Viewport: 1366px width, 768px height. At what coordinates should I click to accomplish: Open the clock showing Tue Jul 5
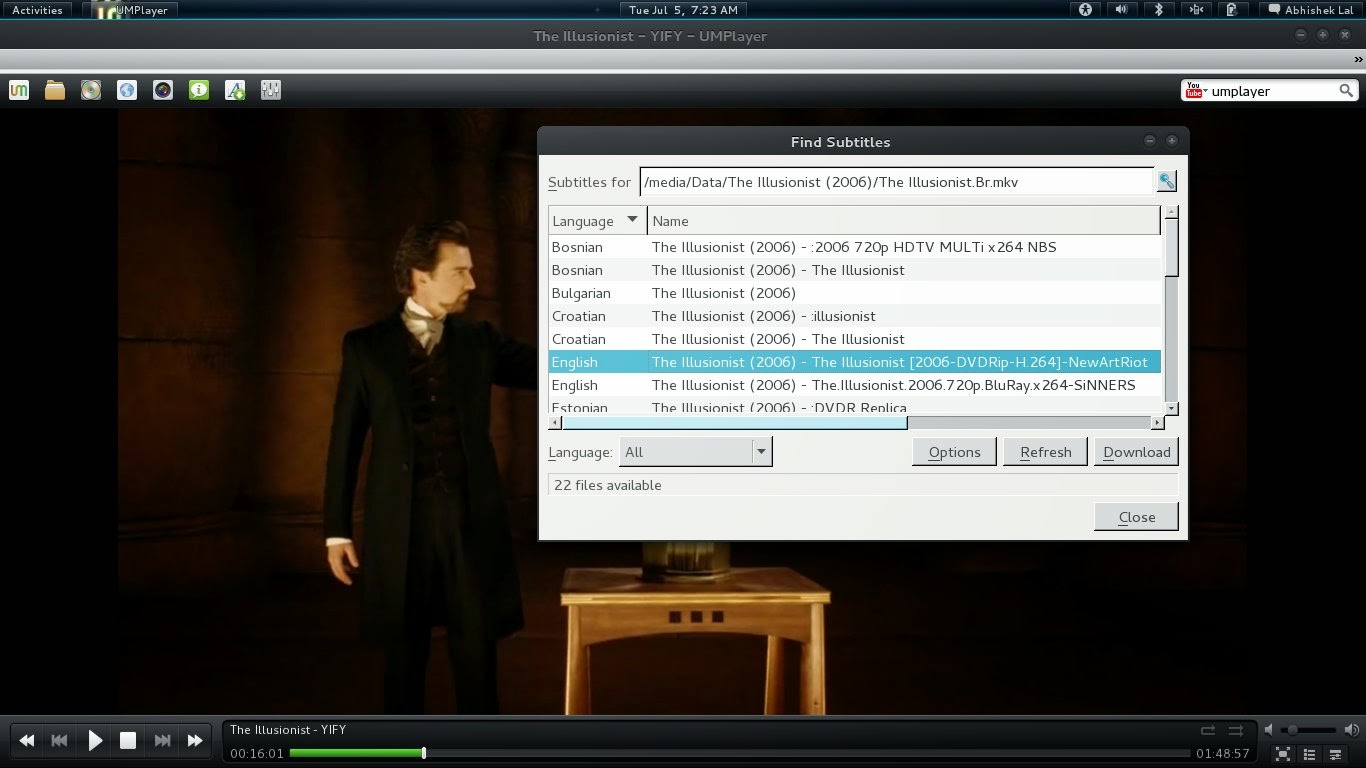point(683,10)
